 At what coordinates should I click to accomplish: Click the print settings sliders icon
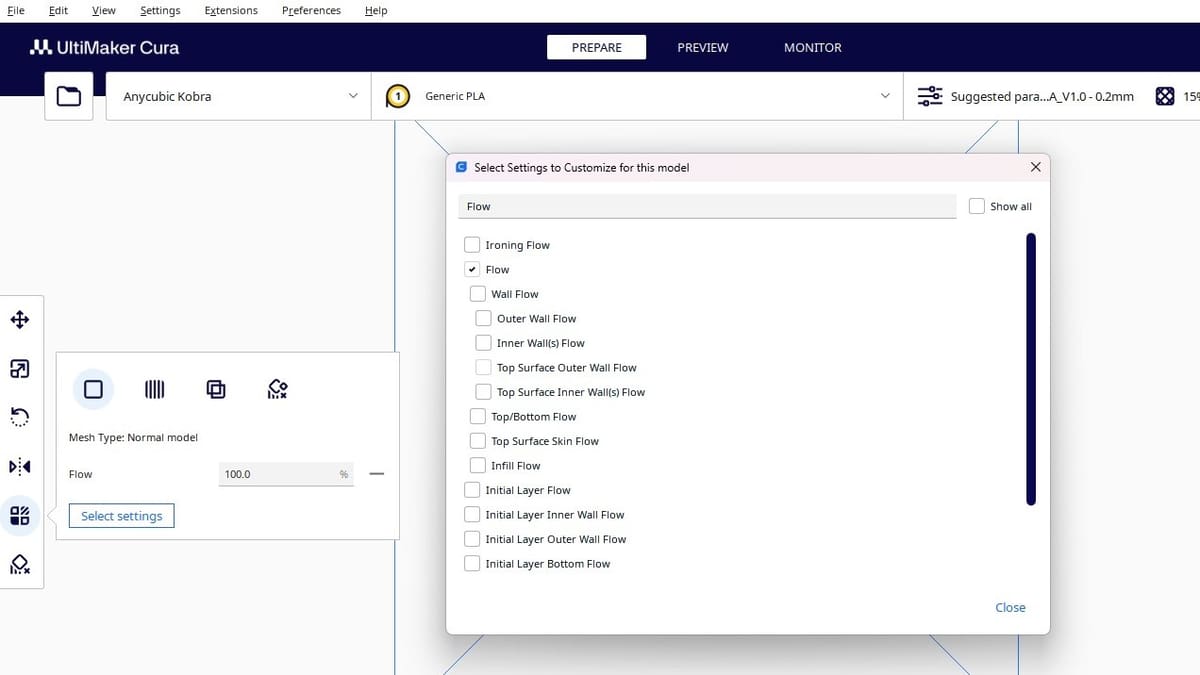(x=930, y=96)
